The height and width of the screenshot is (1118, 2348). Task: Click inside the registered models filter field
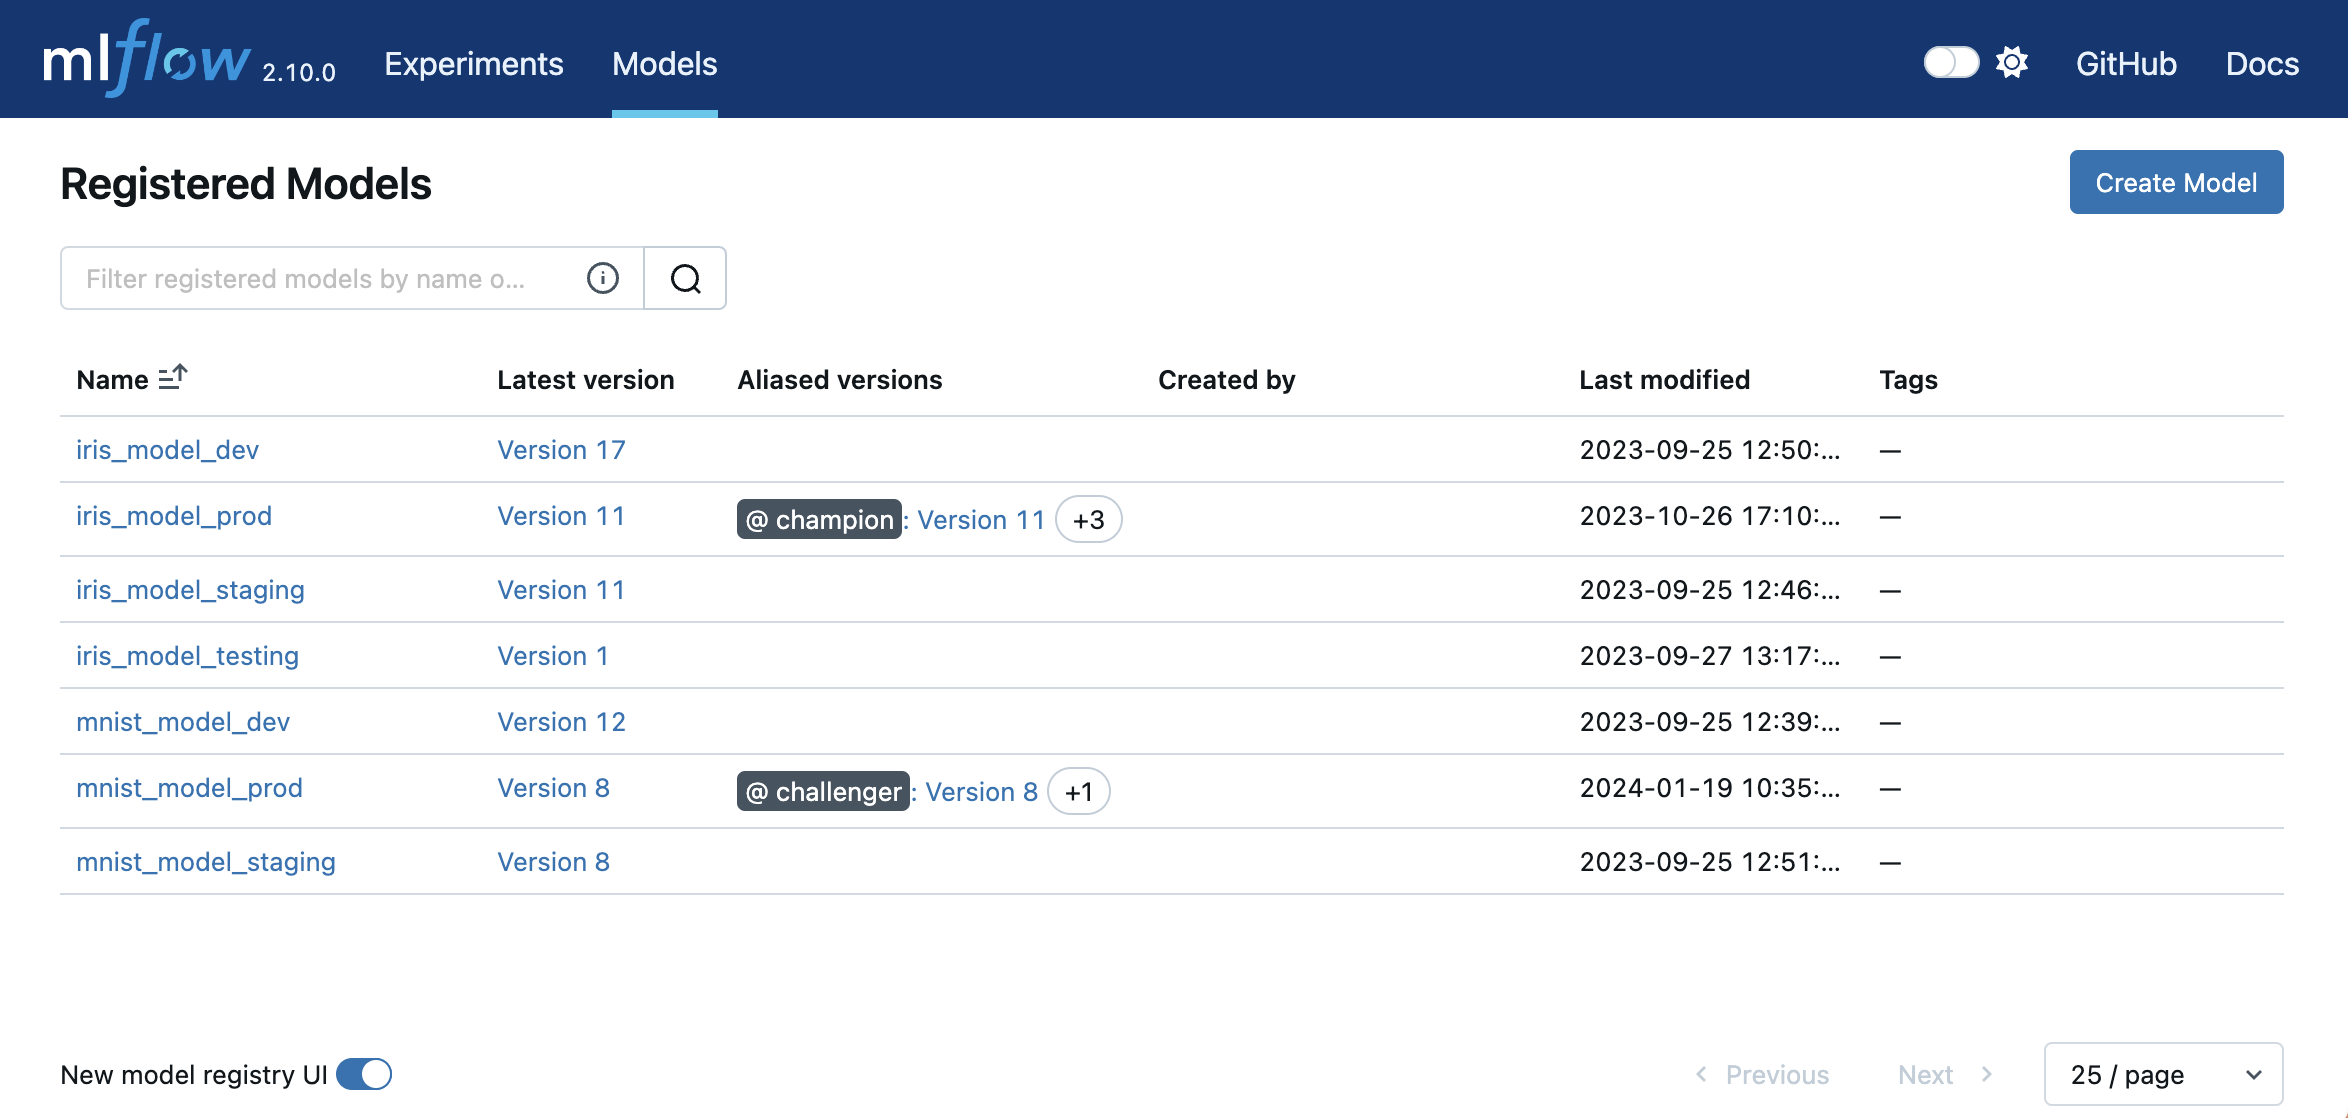click(320, 278)
